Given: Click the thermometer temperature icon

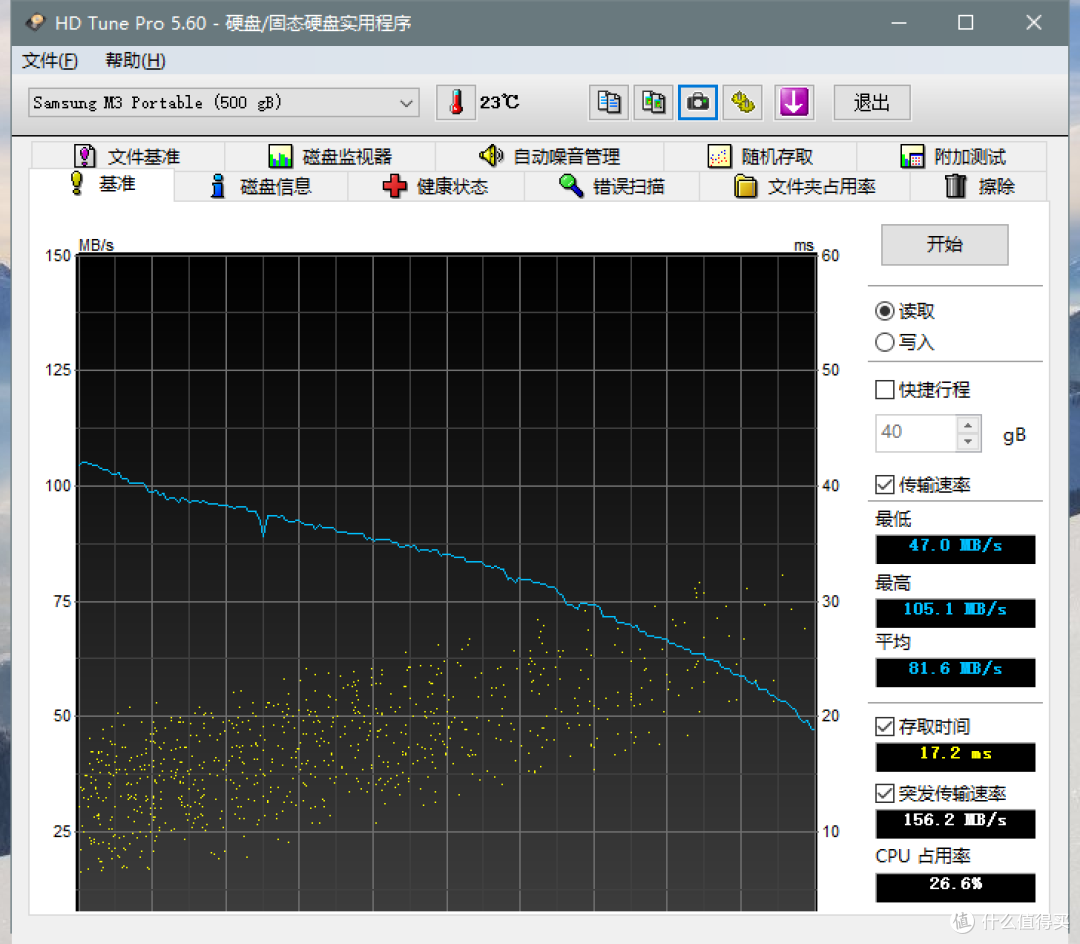Looking at the screenshot, I should click(456, 103).
